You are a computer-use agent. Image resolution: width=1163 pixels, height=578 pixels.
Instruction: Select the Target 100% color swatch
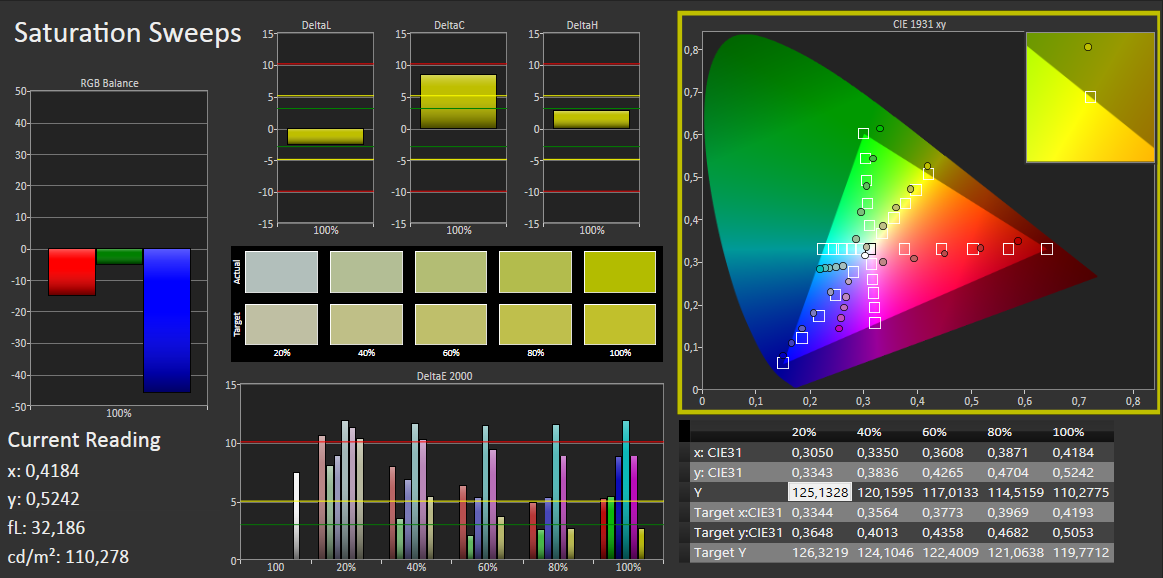point(620,324)
